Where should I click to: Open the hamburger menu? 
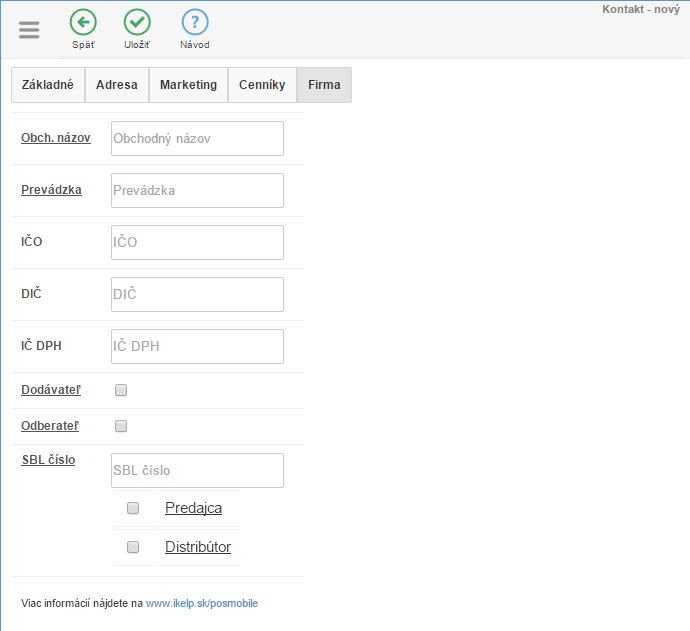(x=29, y=29)
